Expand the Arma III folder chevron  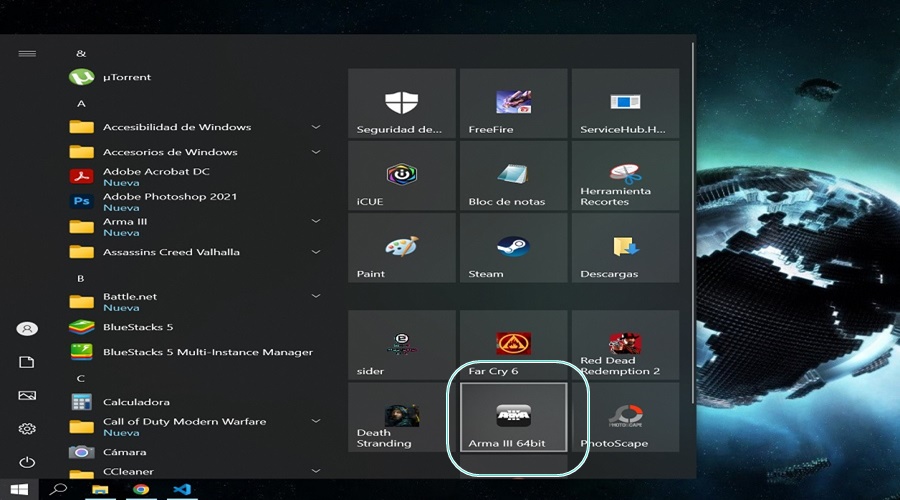316,221
